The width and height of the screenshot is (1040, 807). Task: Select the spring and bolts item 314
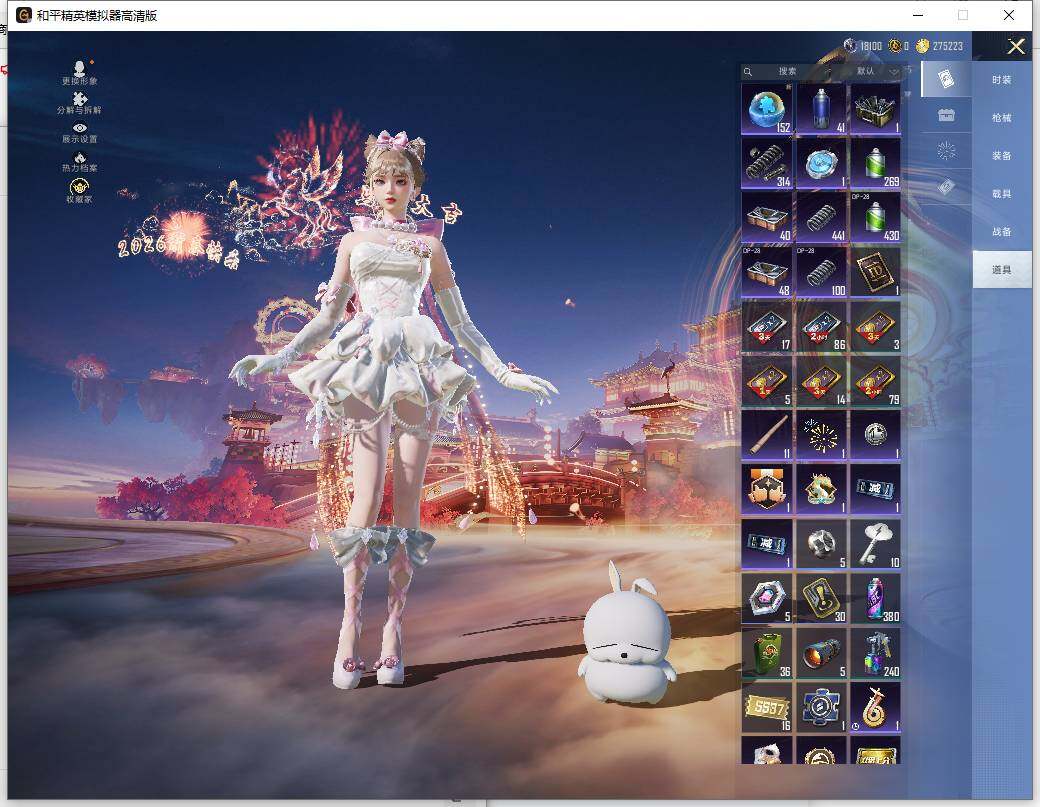coord(767,163)
